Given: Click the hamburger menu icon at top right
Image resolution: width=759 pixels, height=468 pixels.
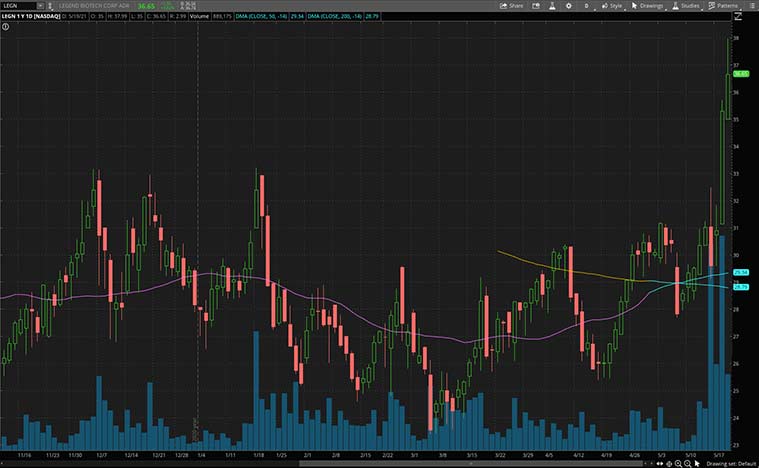Looking at the screenshot, I should [x=752, y=5].
